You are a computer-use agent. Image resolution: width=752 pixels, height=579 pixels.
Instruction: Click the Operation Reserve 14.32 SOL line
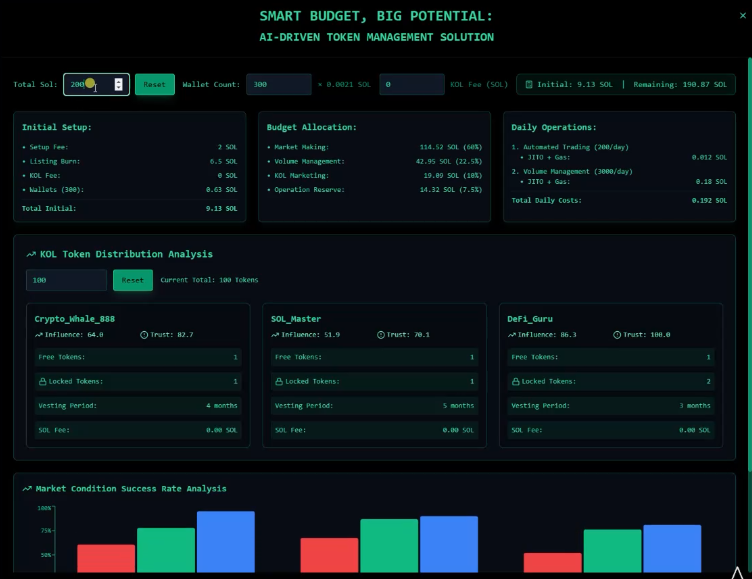click(x=375, y=190)
